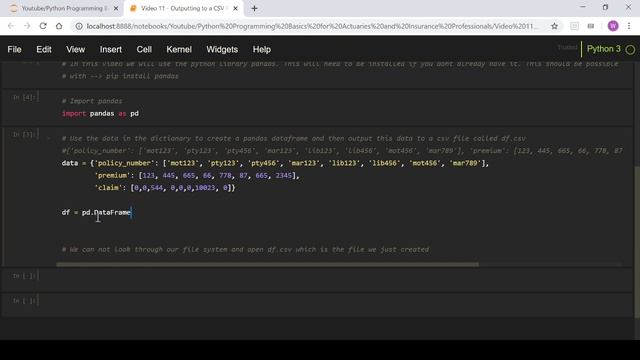Open the browser home page
The image size is (640, 360).
click(59, 26)
